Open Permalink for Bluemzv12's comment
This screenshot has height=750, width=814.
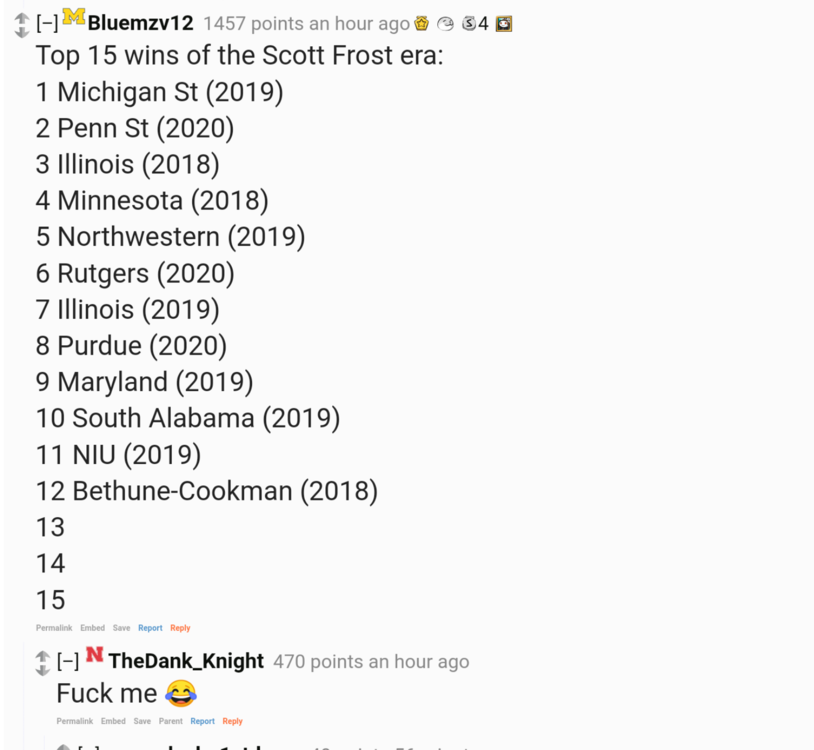[54, 628]
